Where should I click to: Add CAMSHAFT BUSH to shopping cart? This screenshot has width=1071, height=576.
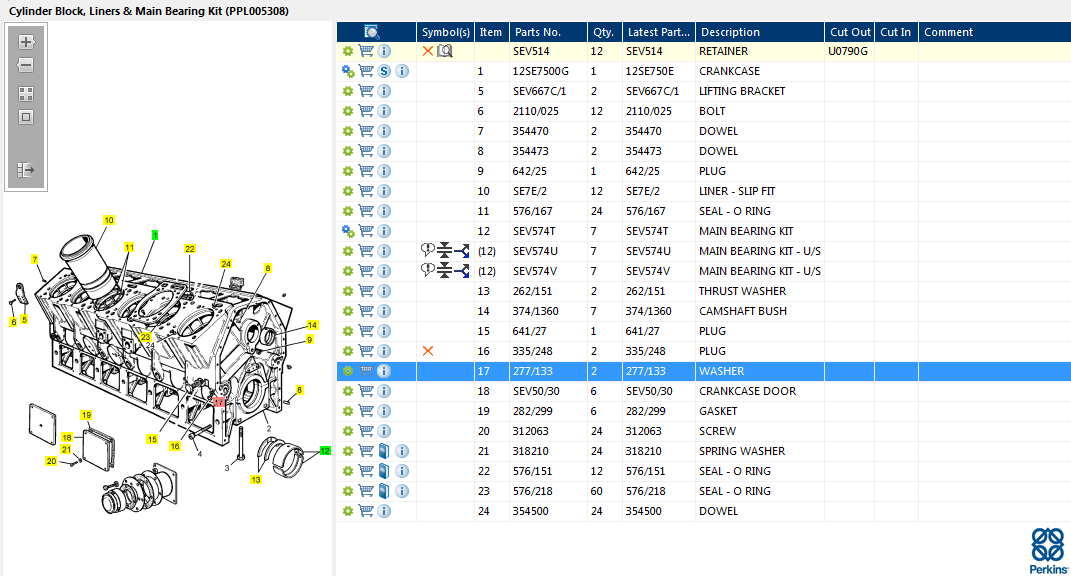[366, 311]
